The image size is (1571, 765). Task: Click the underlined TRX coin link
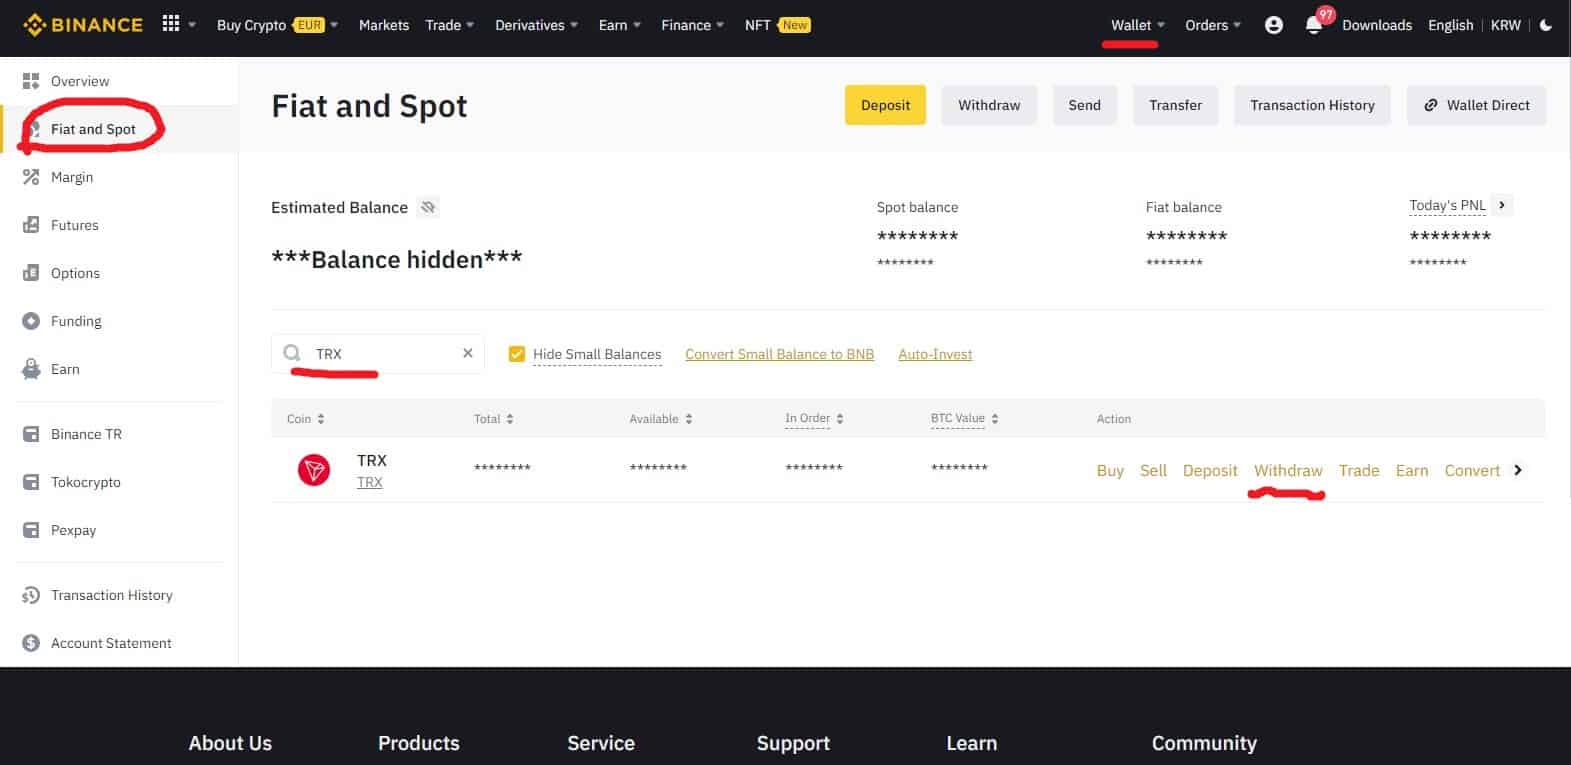tap(370, 482)
